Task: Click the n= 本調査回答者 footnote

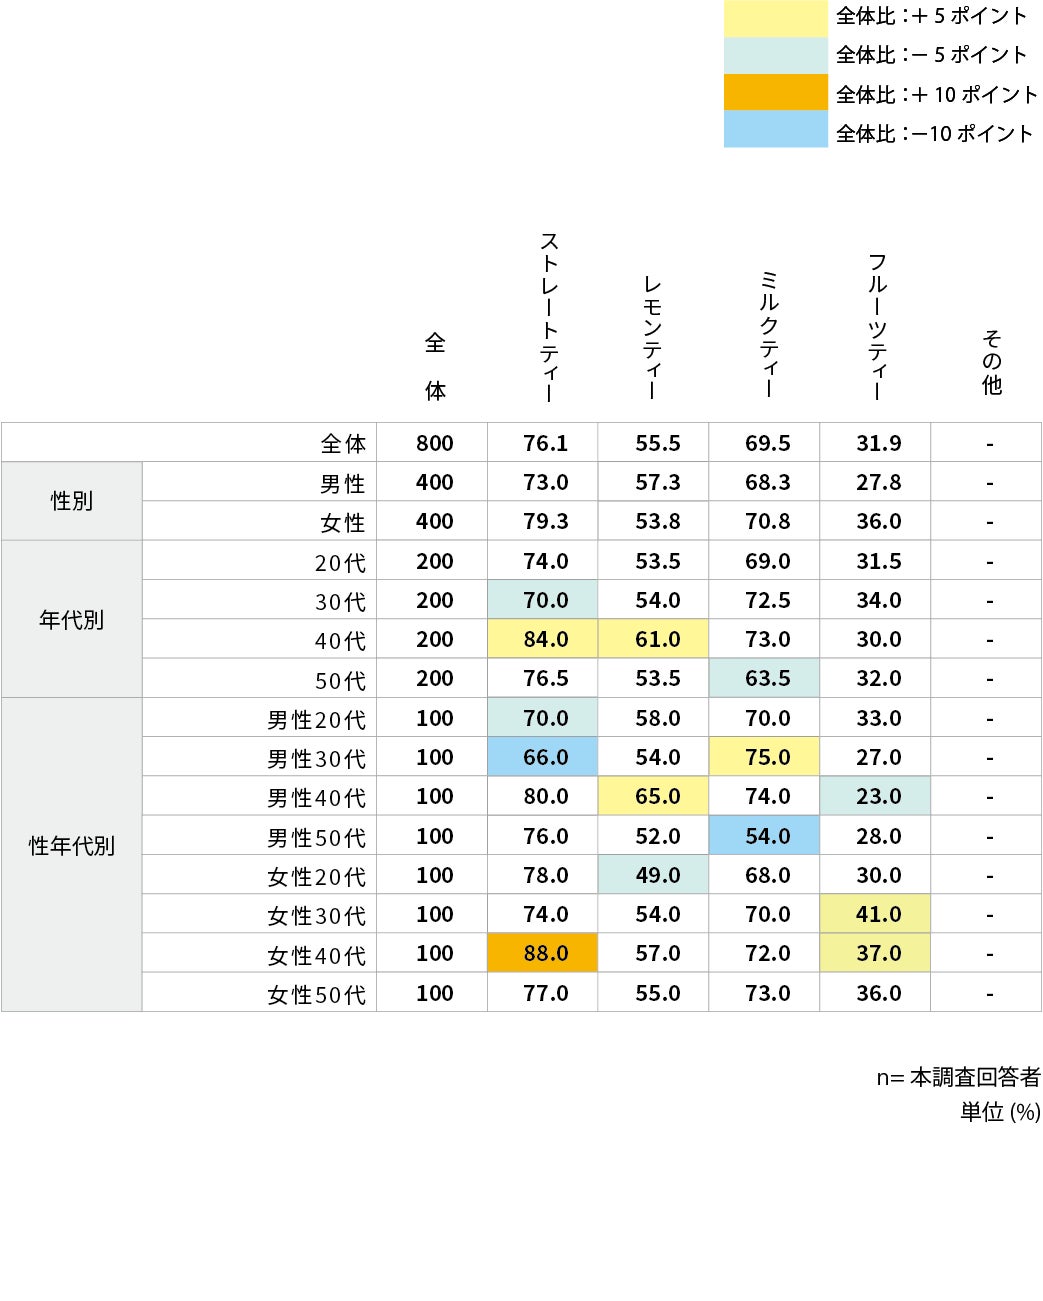Action: pos(958,1077)
